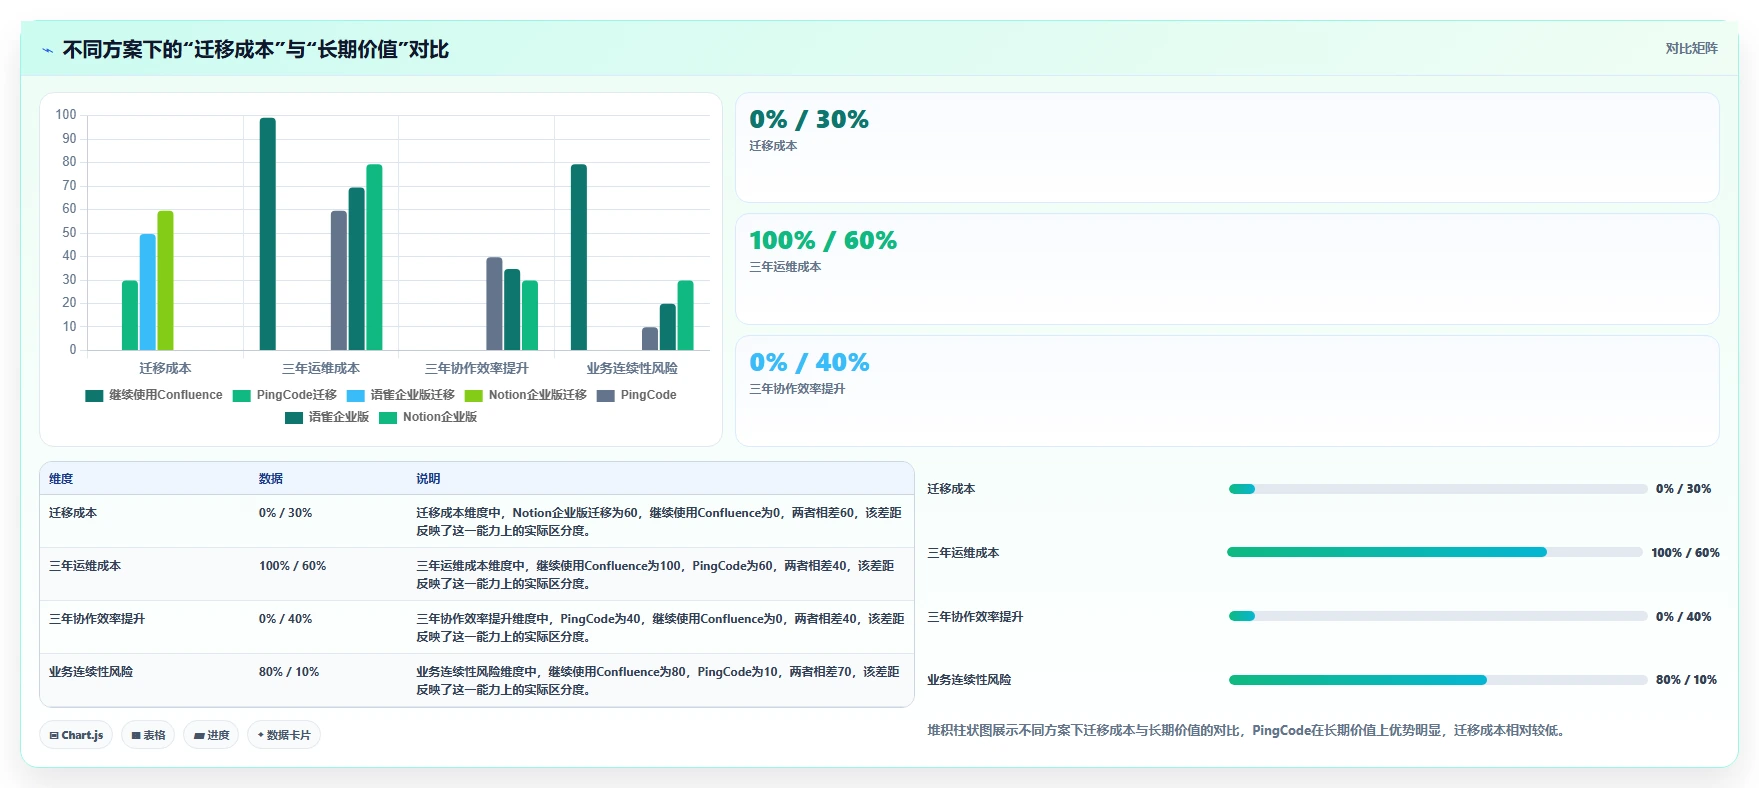Toggle the 语雀企业版 legend item
The height and width of the screenshot is (788, 1759).
tap(327, 417)
